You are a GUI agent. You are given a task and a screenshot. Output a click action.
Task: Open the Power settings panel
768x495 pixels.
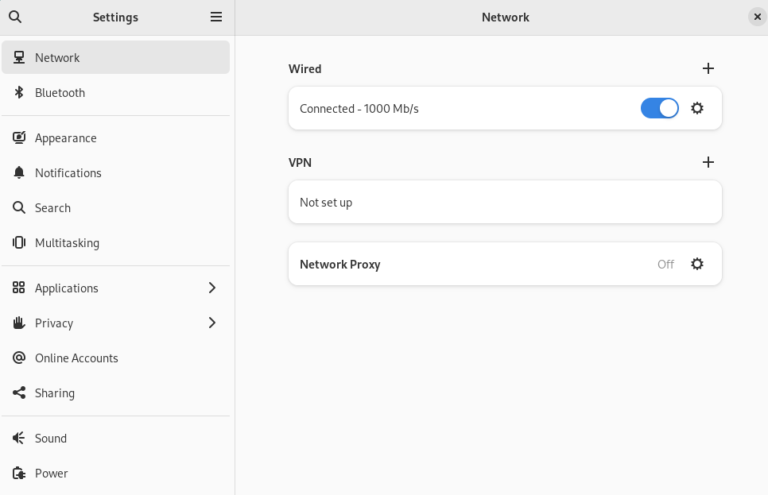pos(51,473)
